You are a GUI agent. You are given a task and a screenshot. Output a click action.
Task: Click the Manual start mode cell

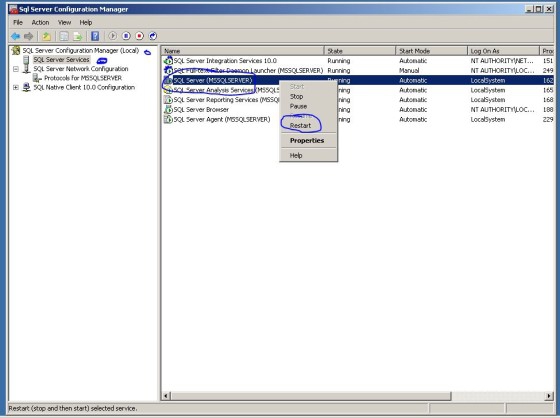(x=409, y=71)
